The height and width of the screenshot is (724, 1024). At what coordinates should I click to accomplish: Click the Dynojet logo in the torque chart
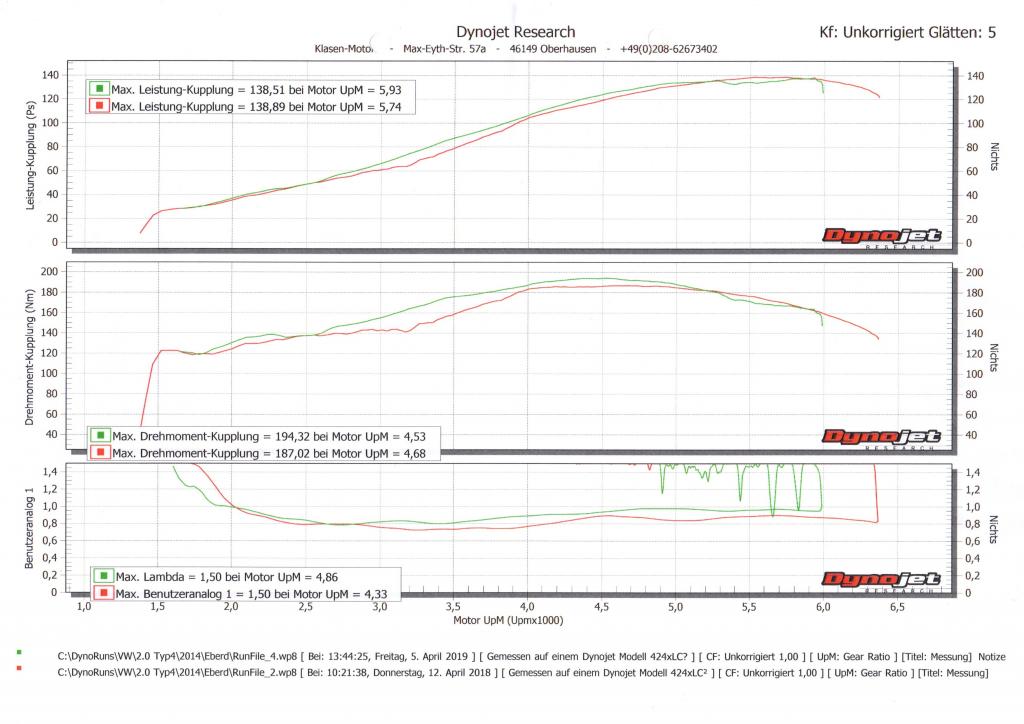(881, 438)
